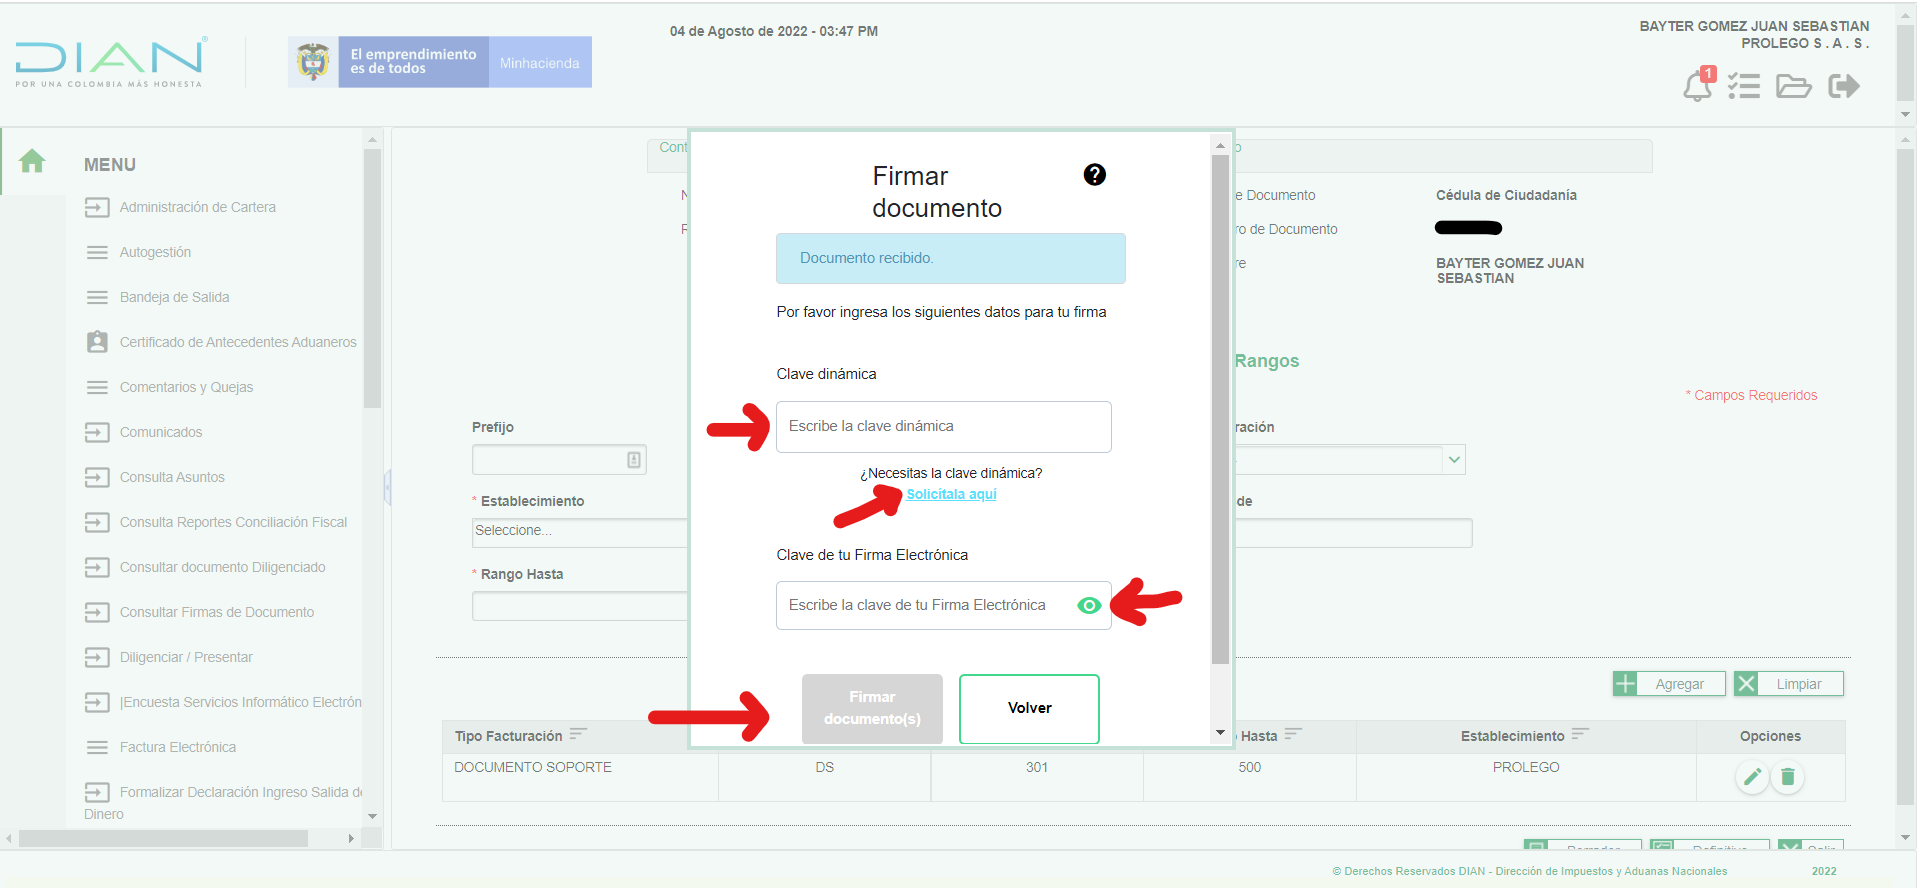Open the folder icon in top bar

pos(1793,86)
